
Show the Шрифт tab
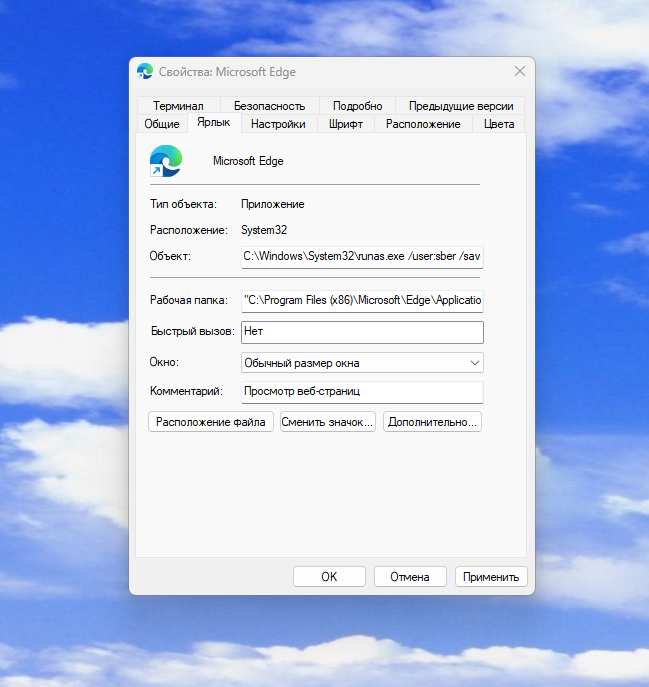coord(346,124)
